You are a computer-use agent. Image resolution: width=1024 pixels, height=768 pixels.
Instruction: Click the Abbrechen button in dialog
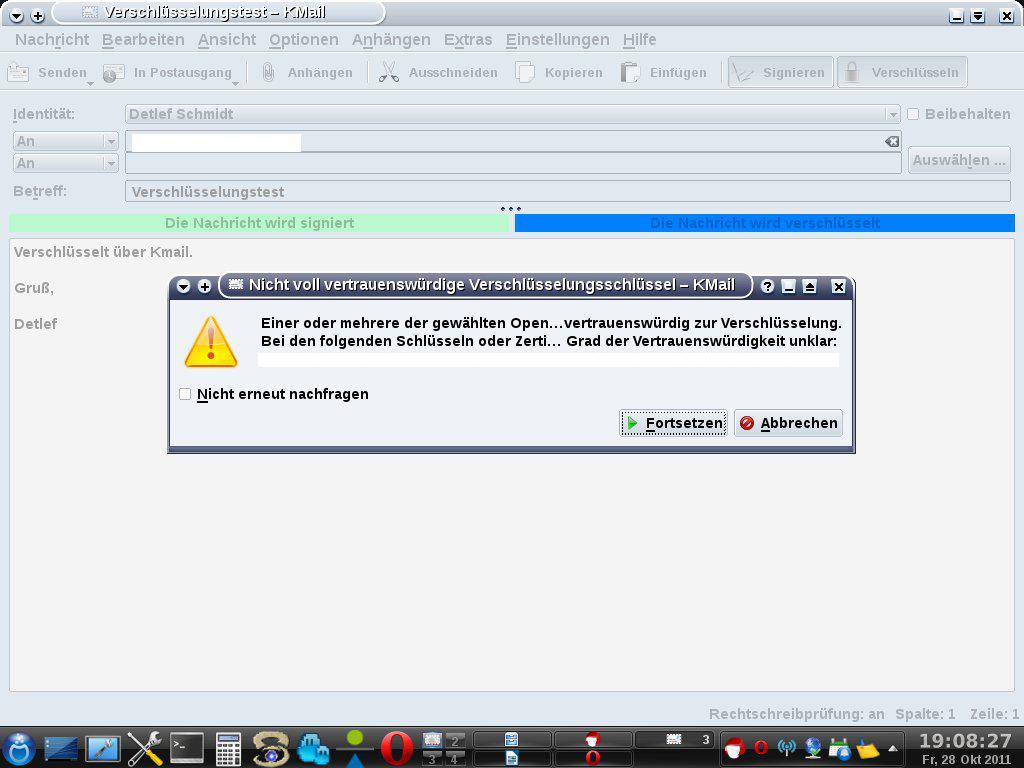click(x=788, y=423)
